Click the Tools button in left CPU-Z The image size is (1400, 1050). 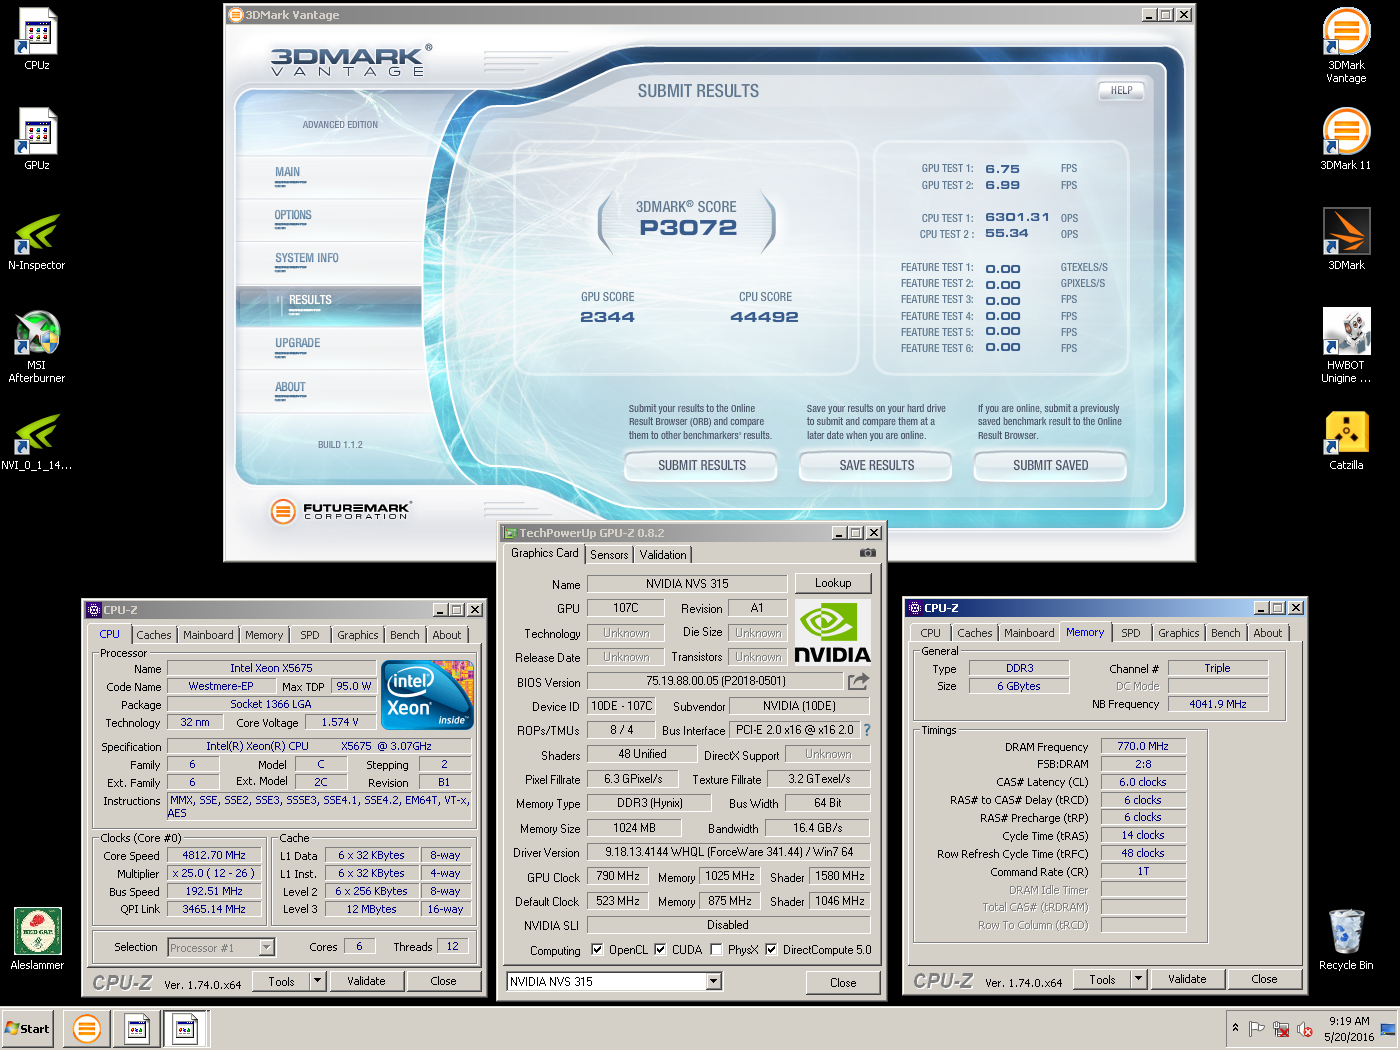tap(281, 981)
